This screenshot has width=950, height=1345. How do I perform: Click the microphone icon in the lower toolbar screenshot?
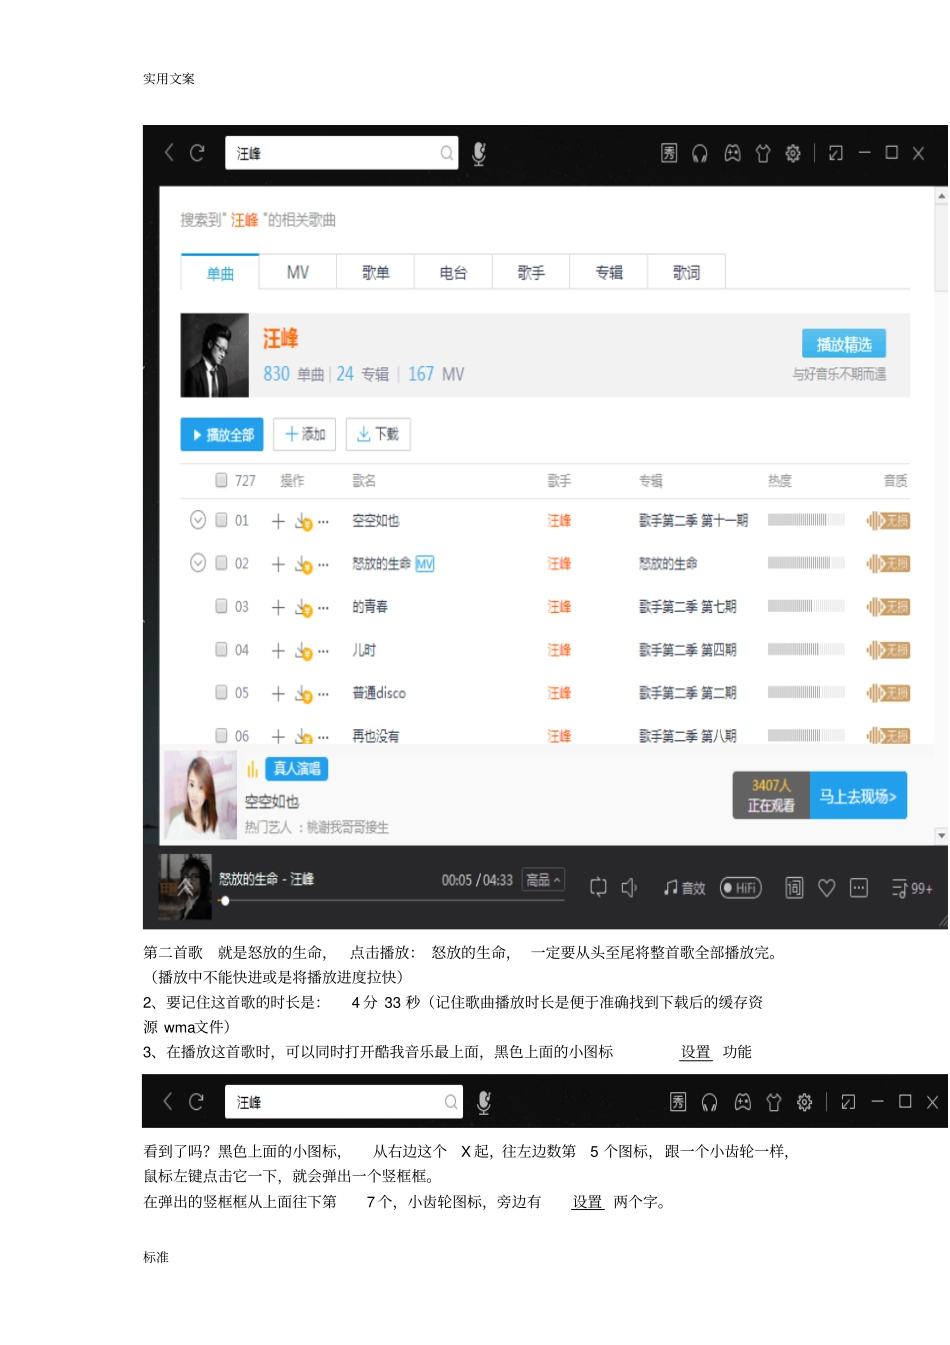[484, 1102]
